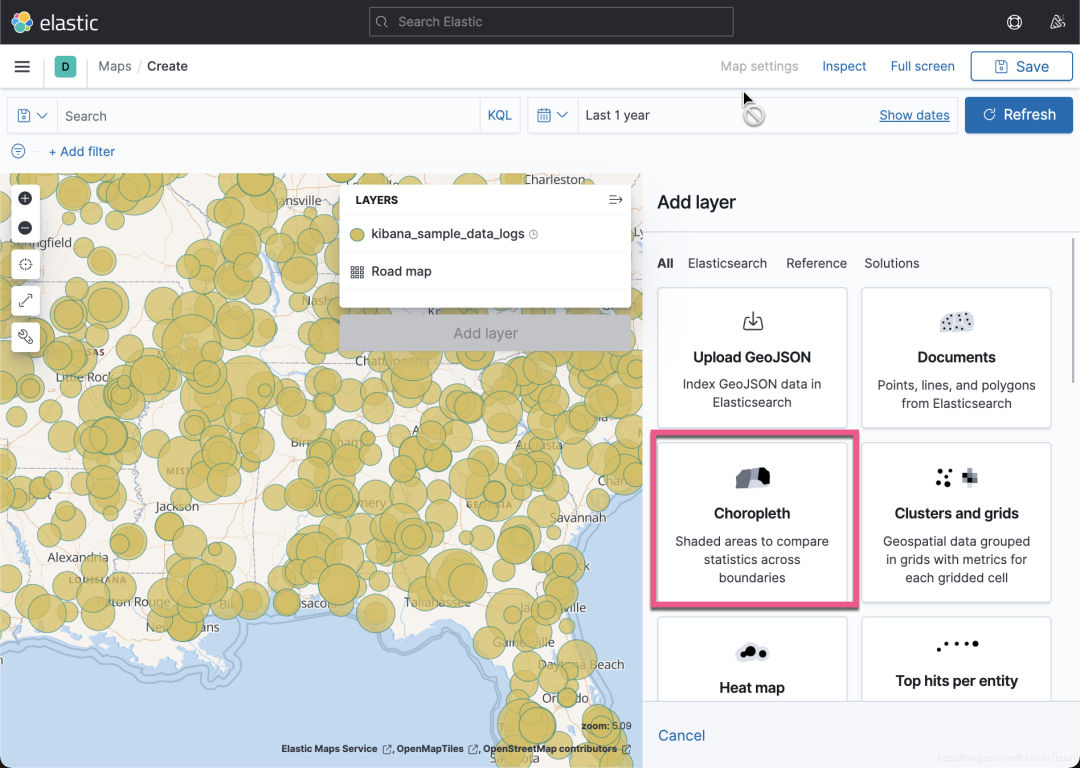Image resolution: width=1080 pixels, height=768 pixels.
Task: Collapse the Layers panel
Action: click(615, 200)
